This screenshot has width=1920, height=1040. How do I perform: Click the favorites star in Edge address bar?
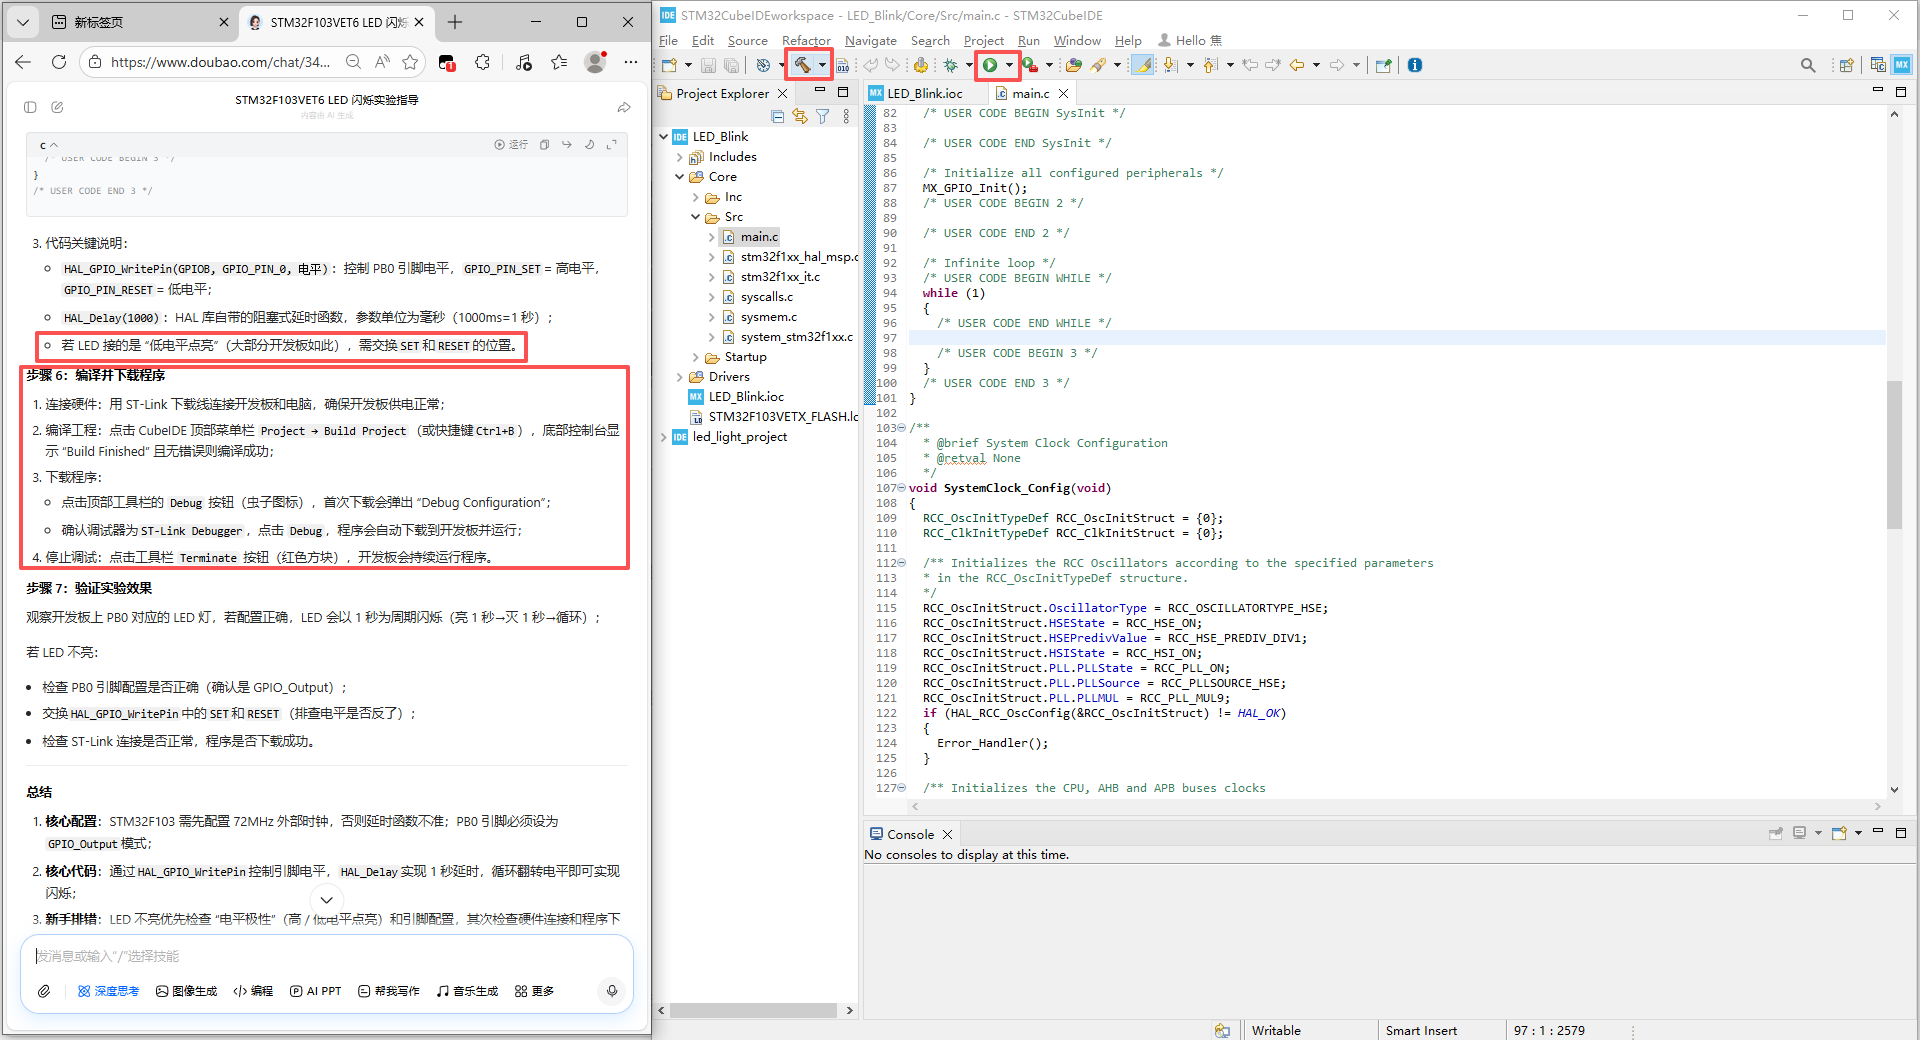click(410, 62)
